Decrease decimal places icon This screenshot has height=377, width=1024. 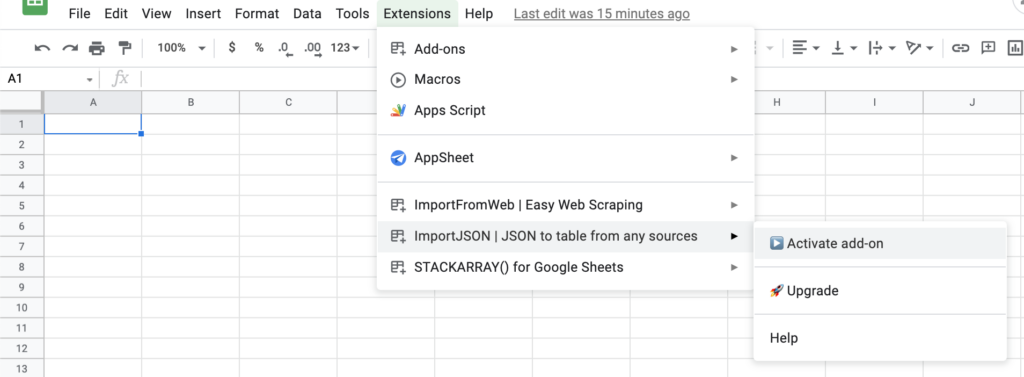click(x=285, y=48)
